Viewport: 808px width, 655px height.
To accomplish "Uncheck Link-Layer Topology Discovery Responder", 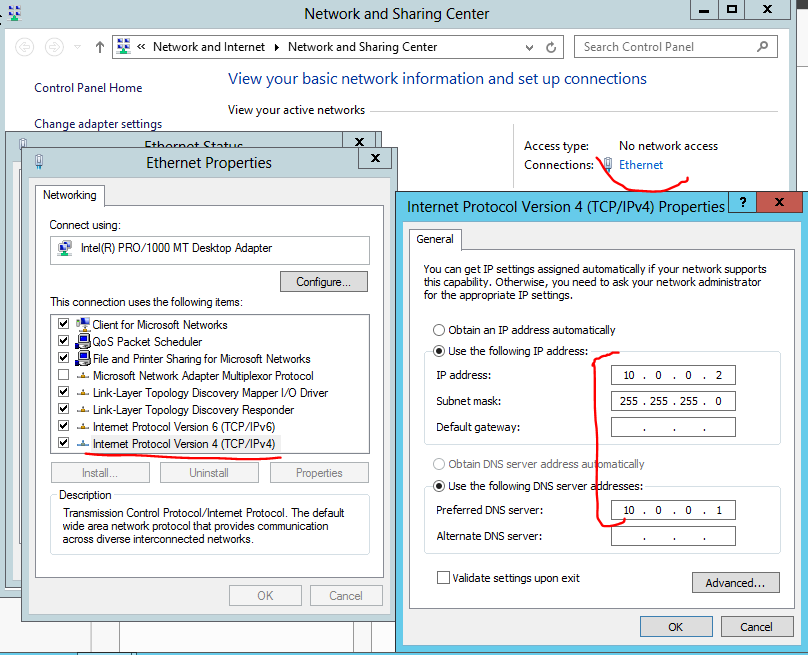I will click(63, 409).
